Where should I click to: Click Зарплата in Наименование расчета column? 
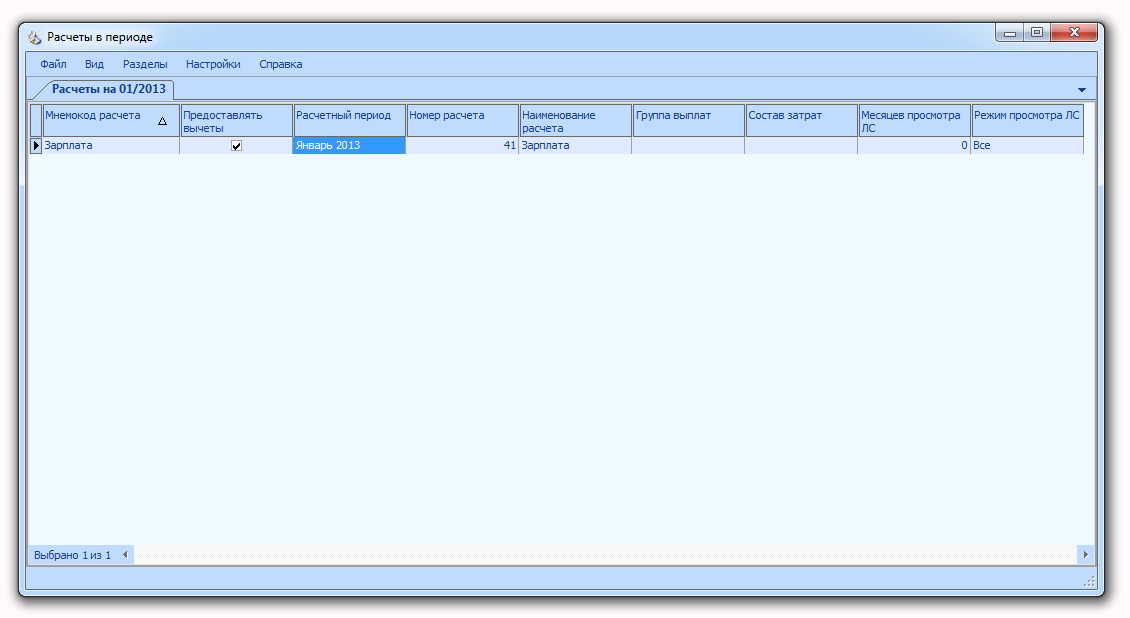click(575, 145)
